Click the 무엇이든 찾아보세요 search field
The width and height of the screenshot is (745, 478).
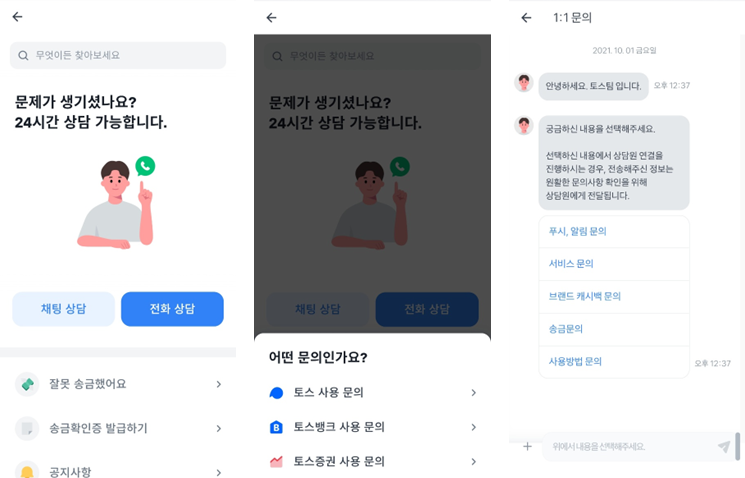tap(118, 55)
